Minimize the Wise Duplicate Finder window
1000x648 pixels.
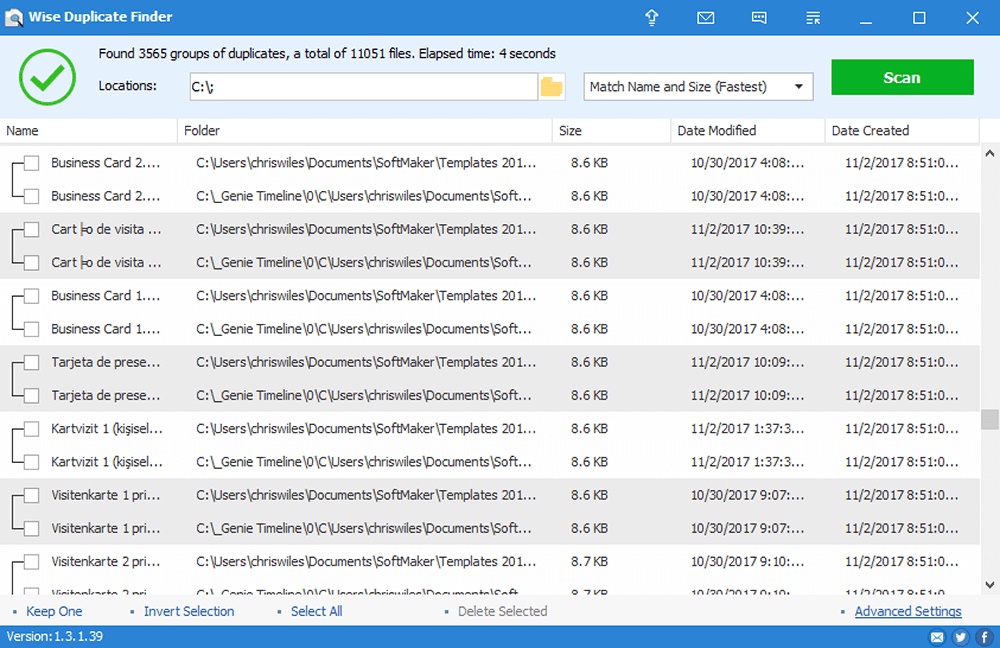865,18
